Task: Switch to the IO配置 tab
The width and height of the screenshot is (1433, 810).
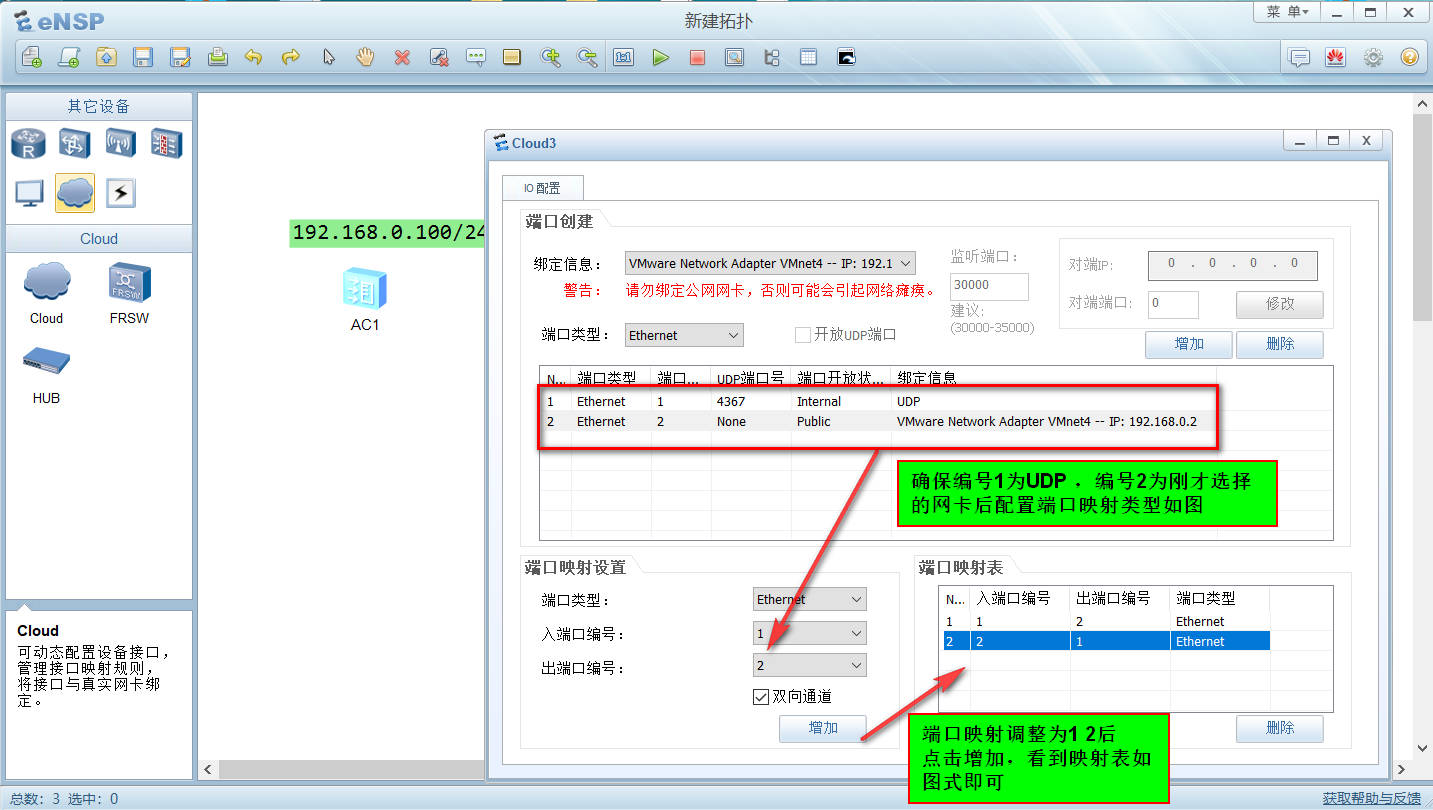Action: (542, 187)
